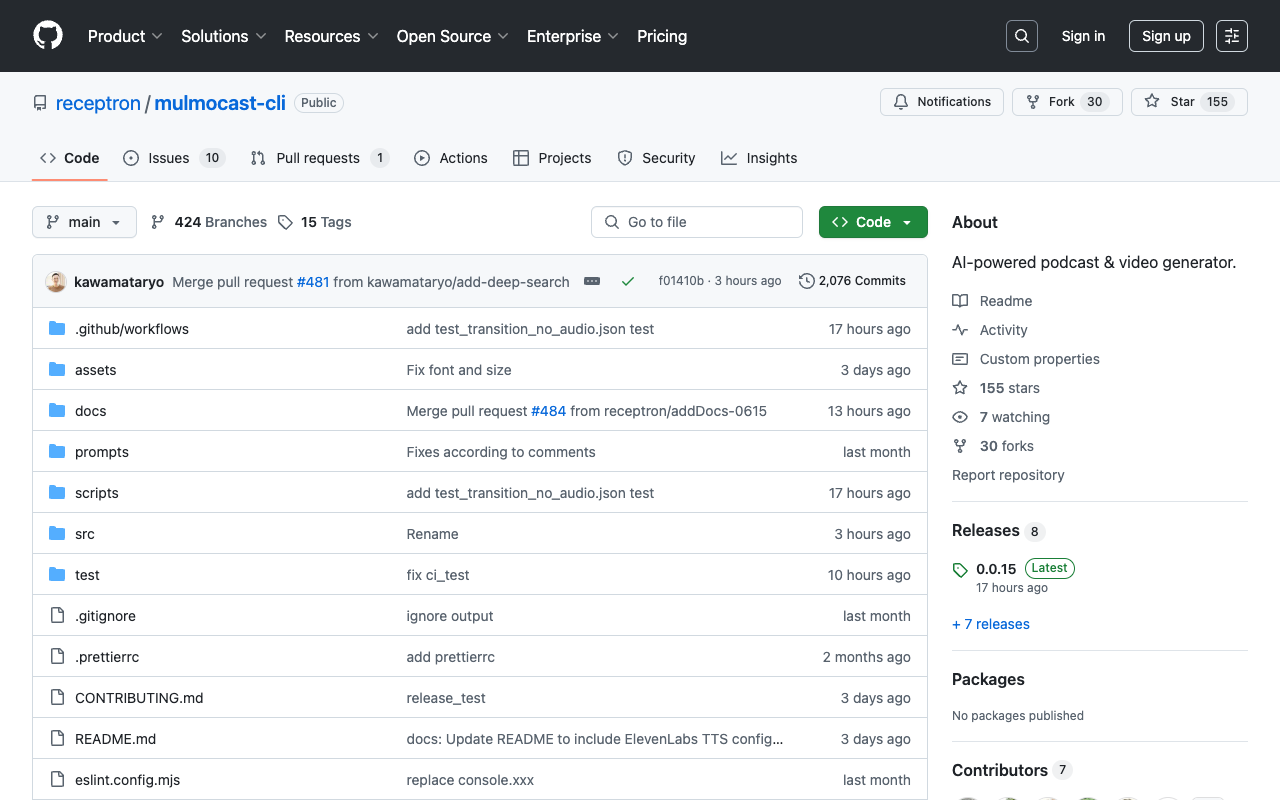View 424 Branches
The image size is (1280, 800).
209,222
